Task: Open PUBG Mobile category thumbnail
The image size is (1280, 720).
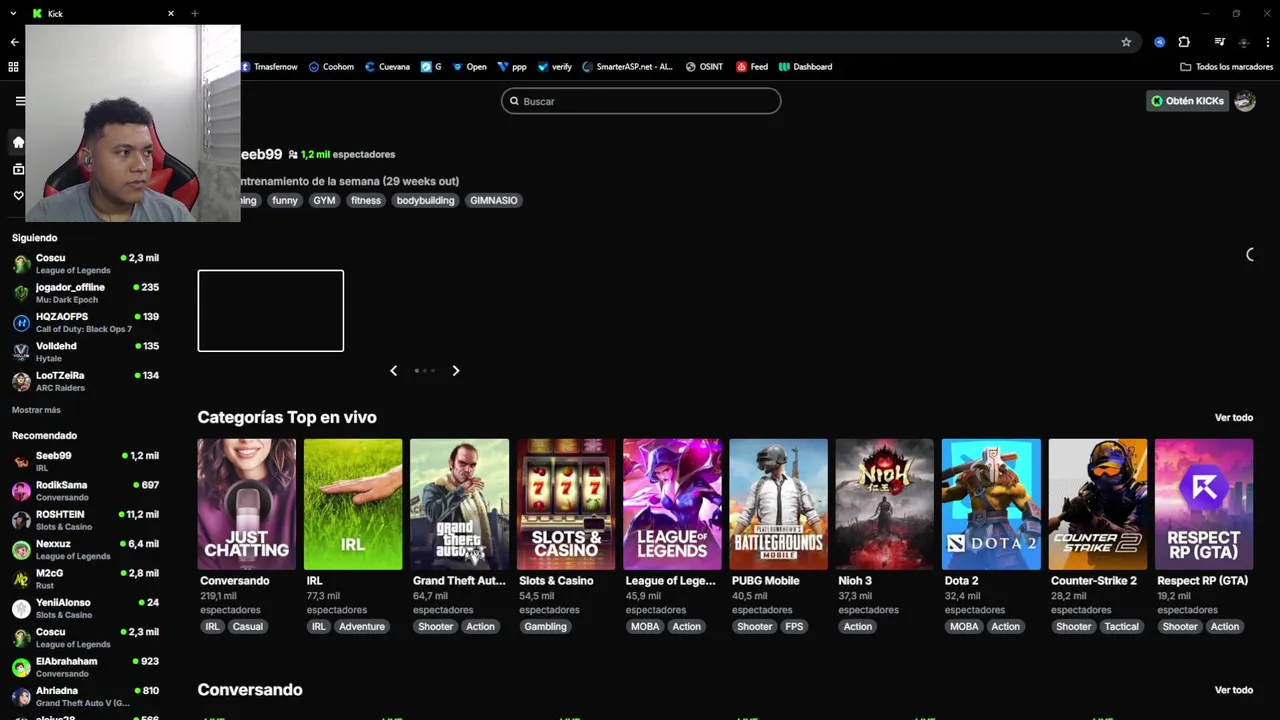Action: 778,504
